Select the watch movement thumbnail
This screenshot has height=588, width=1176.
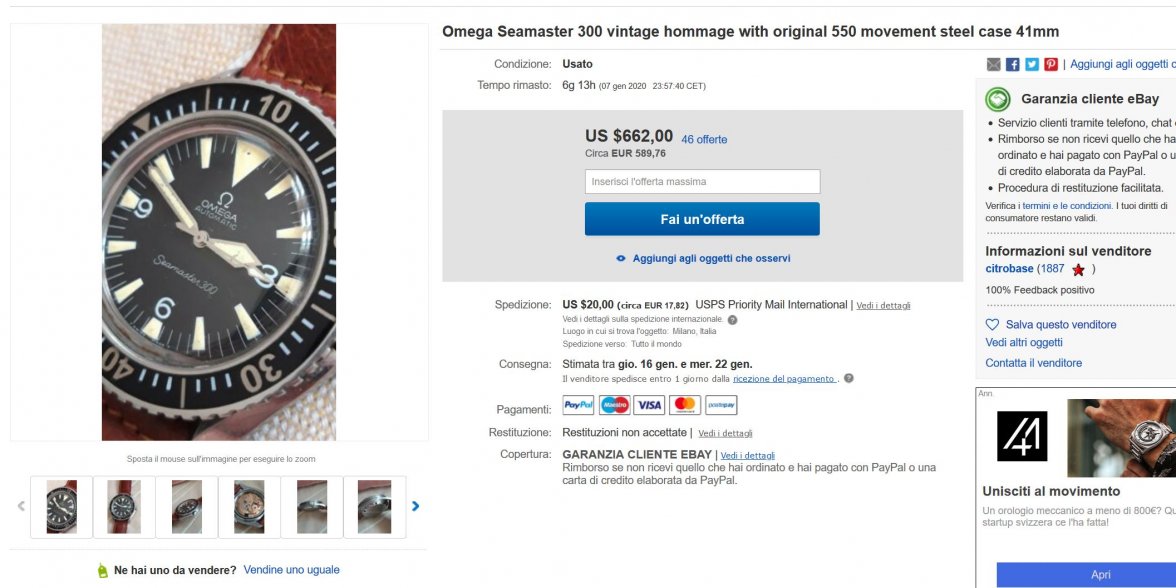point(249,507)
